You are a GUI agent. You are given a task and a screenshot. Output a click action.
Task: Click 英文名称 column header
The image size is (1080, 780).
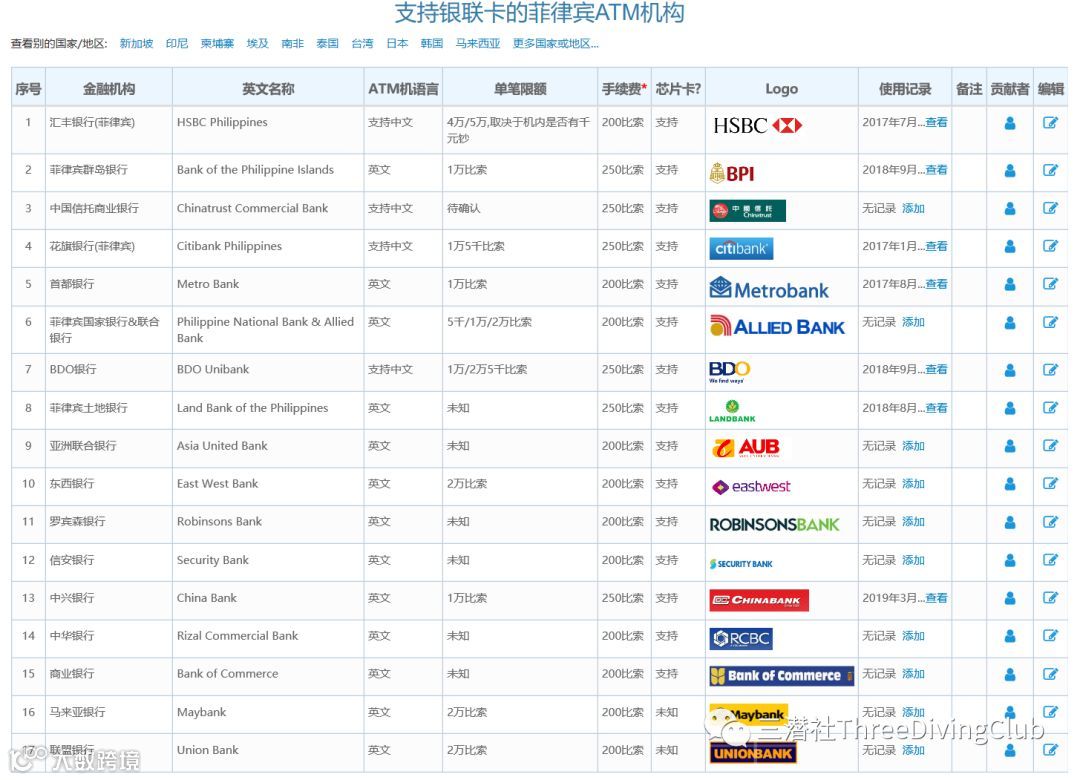tap(268, 89)
